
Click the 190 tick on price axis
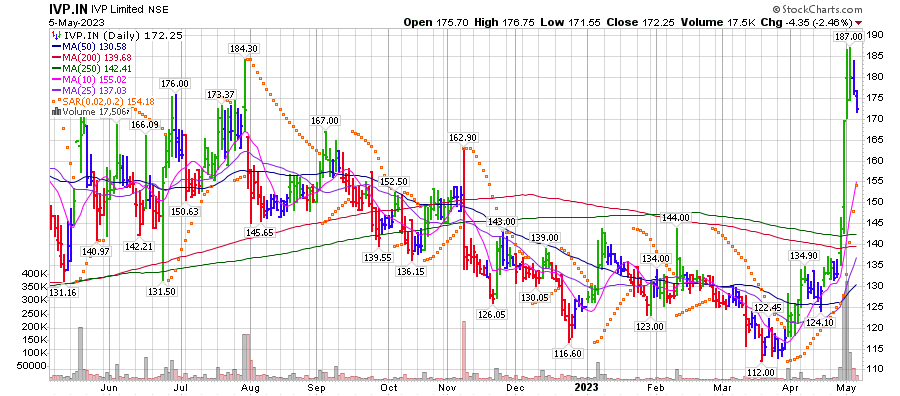point(874,34)
